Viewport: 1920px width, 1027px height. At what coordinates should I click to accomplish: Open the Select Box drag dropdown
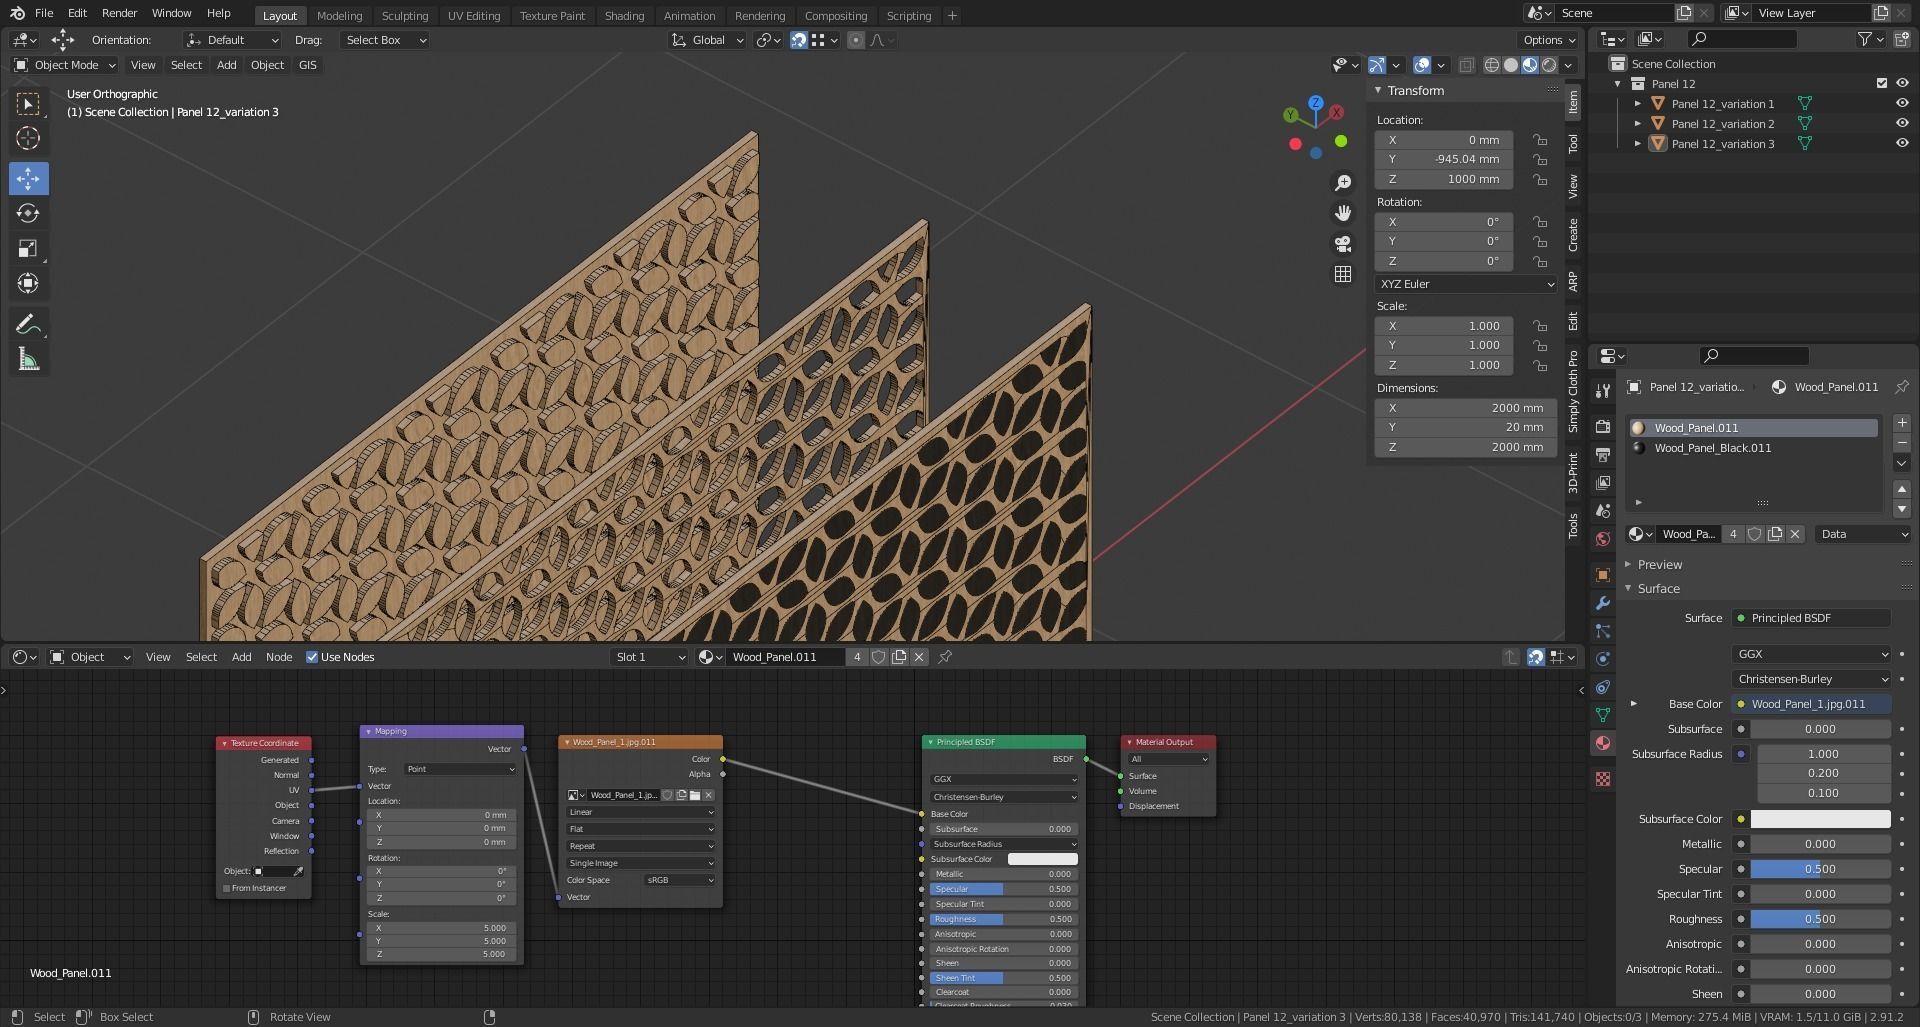point(385,40)
